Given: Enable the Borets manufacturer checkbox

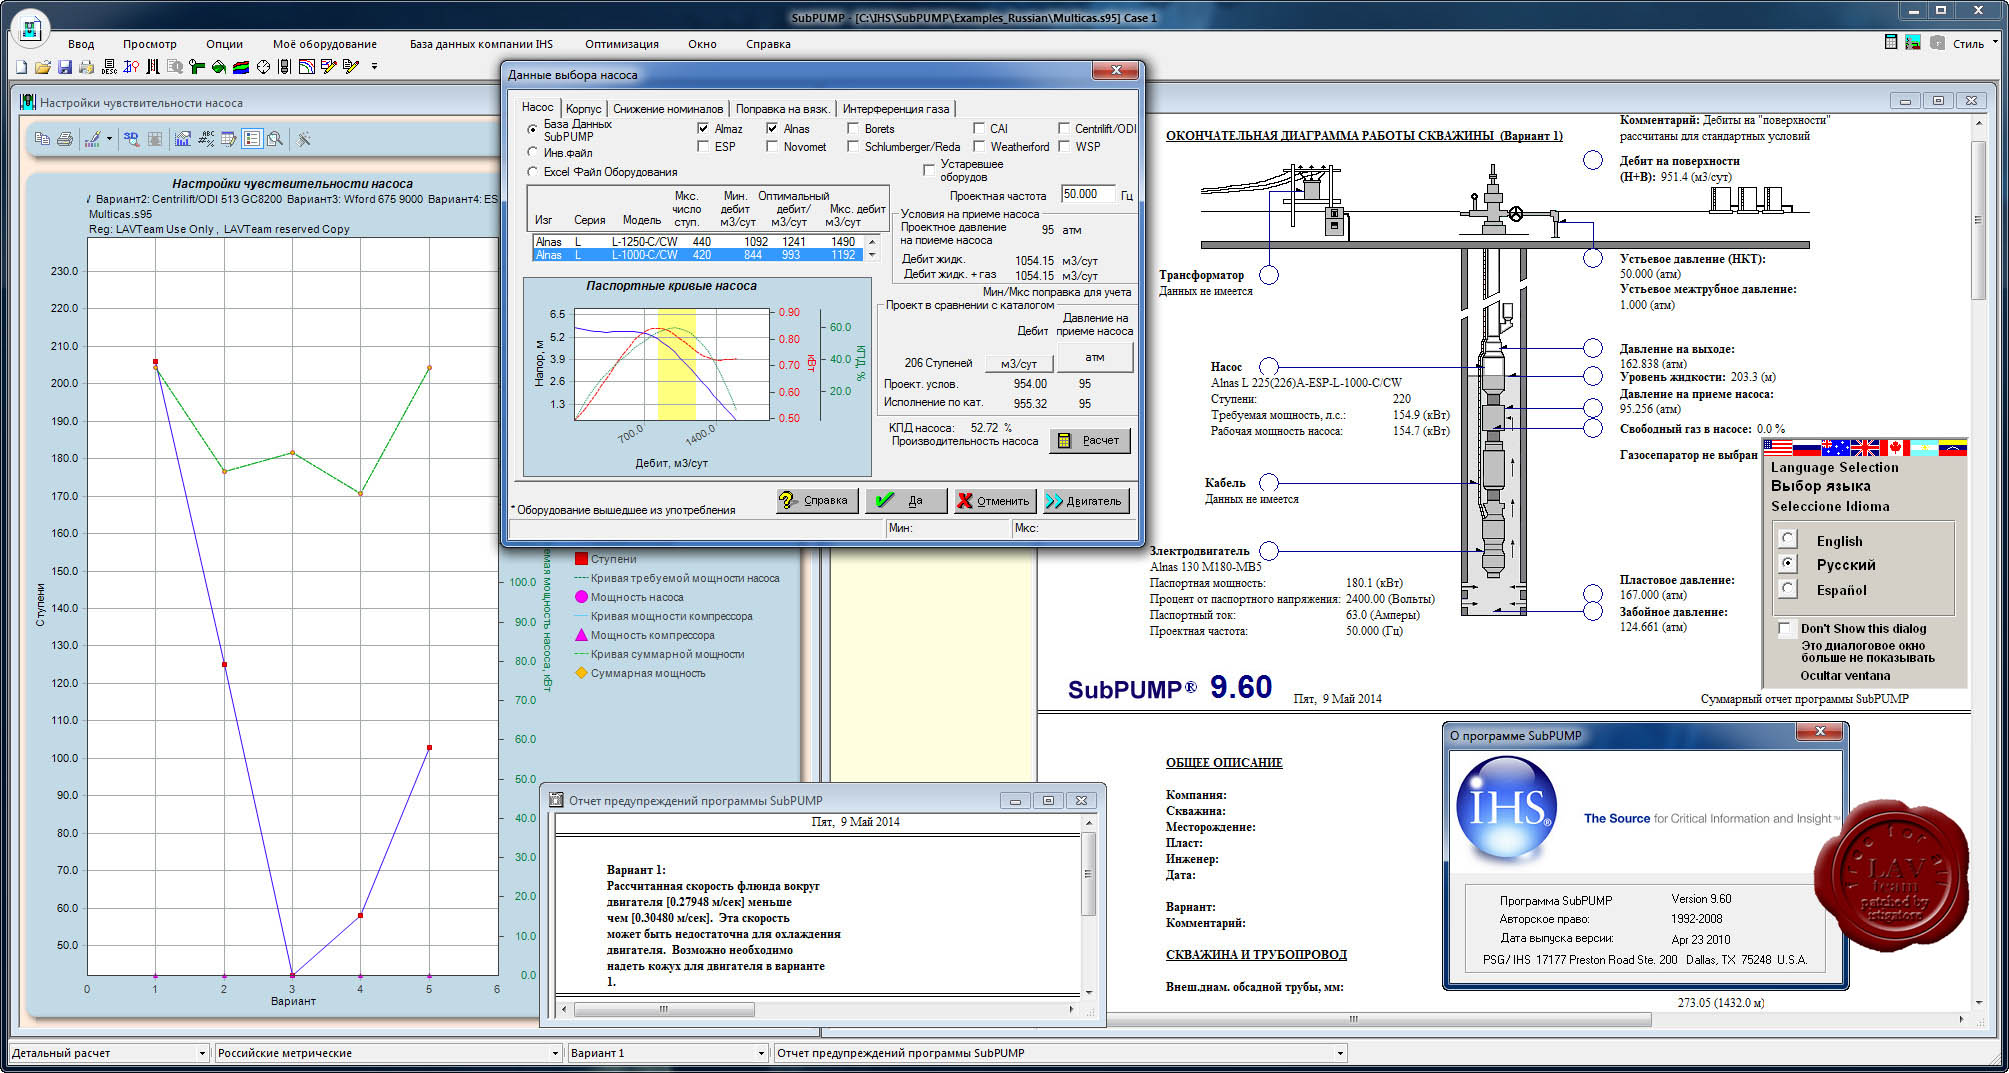Looking at the screenshot, I should pyautogui.click(x=853, y=128).
